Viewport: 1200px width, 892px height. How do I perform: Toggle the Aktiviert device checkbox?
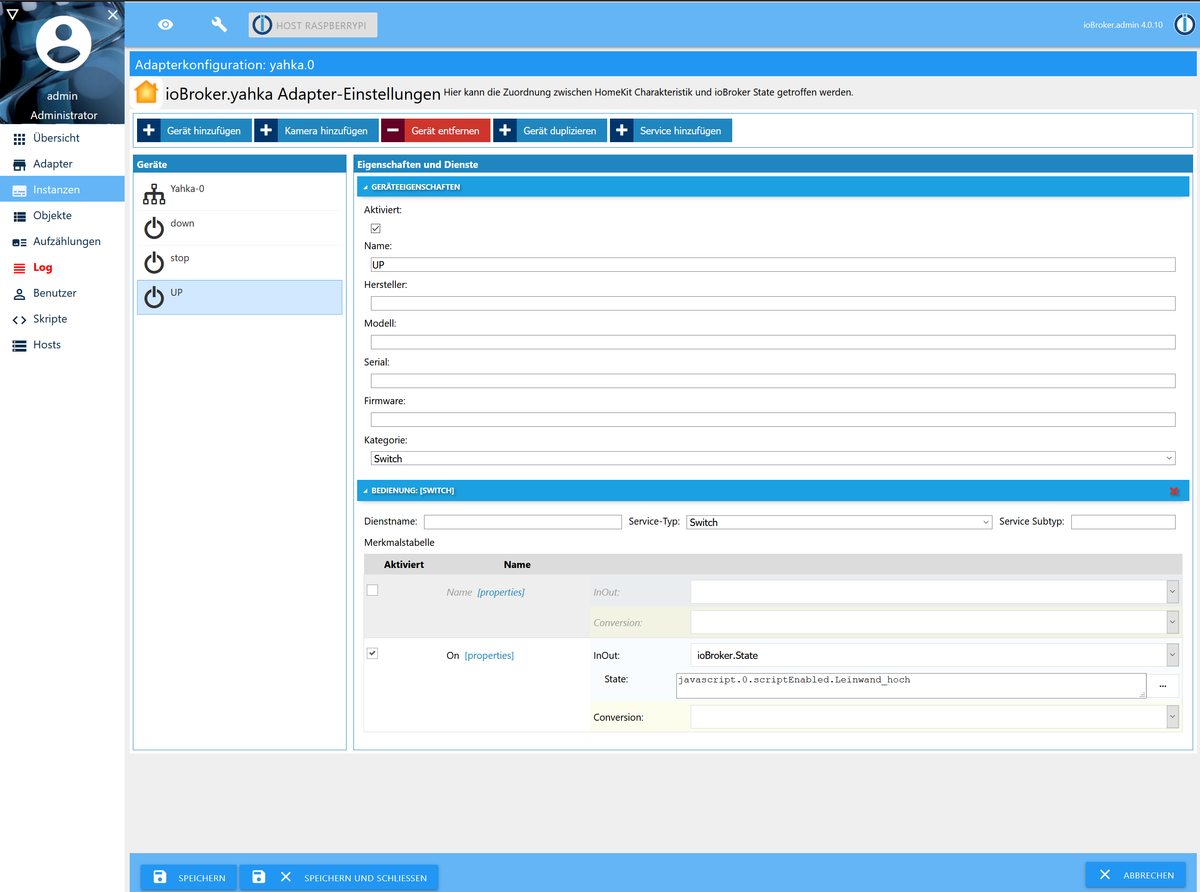[x=376, y=229]
